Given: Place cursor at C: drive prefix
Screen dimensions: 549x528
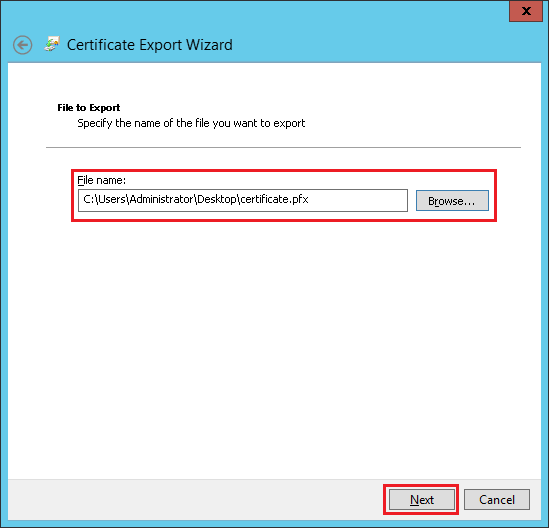Looking at the screenshot, I should 88,199.
